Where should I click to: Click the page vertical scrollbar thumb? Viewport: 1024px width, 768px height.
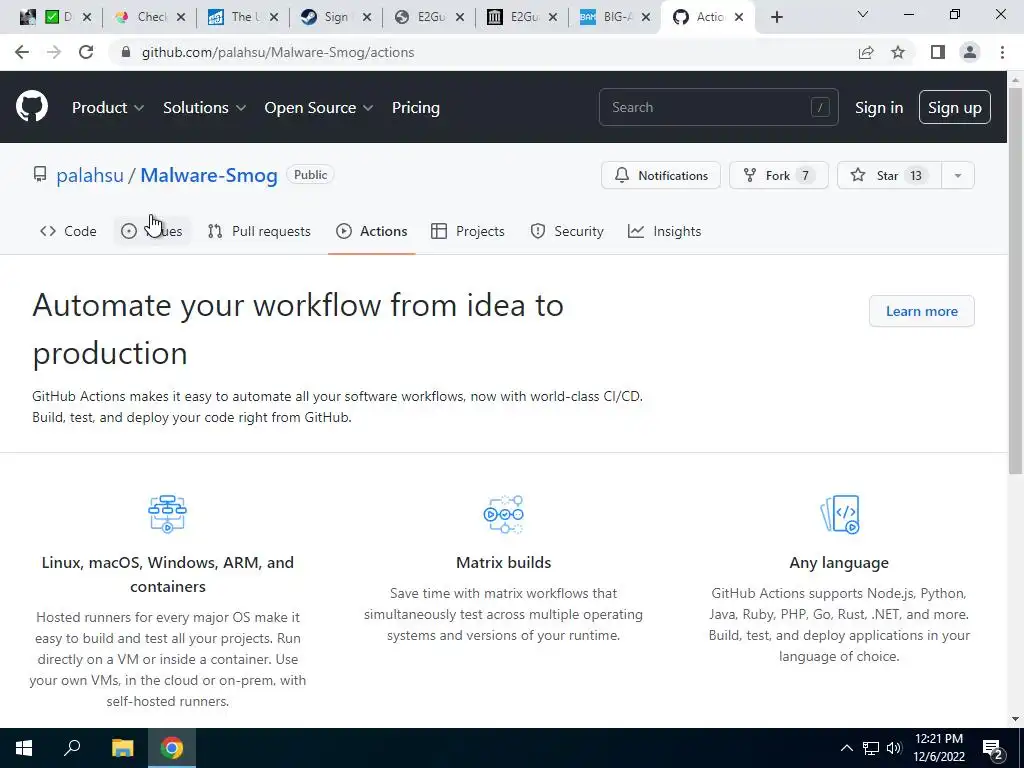point(1015,281)
